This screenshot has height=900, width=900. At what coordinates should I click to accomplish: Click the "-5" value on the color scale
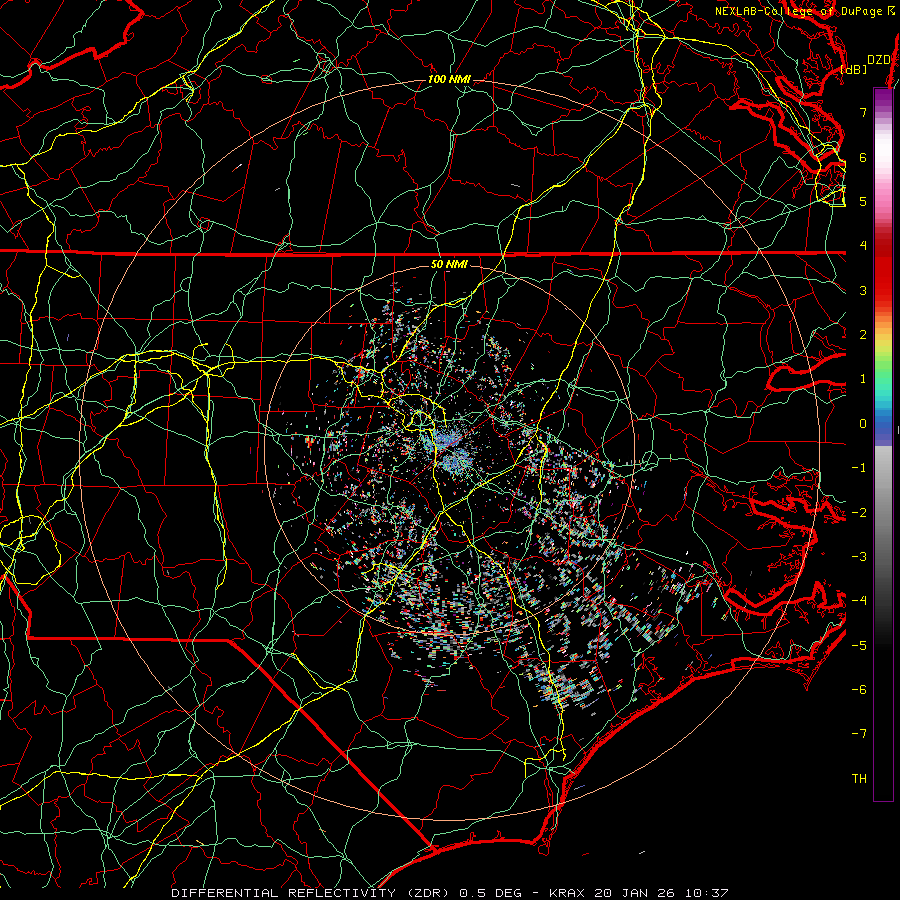[859, 645]
